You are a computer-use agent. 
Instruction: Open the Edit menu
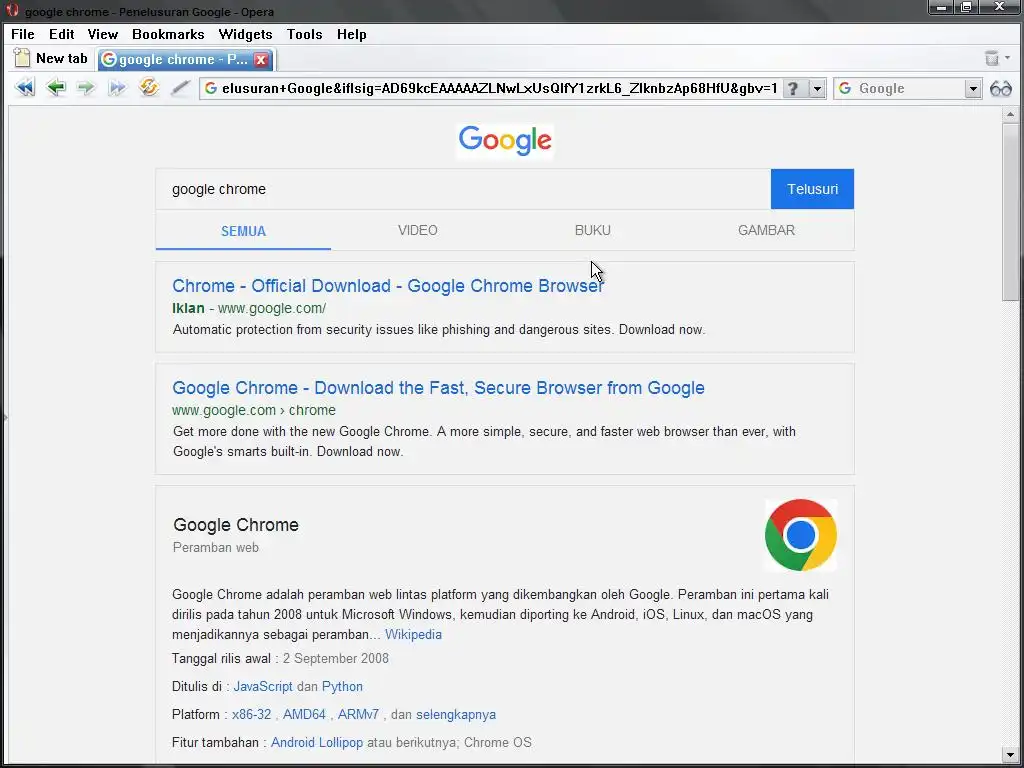point(61,34)
